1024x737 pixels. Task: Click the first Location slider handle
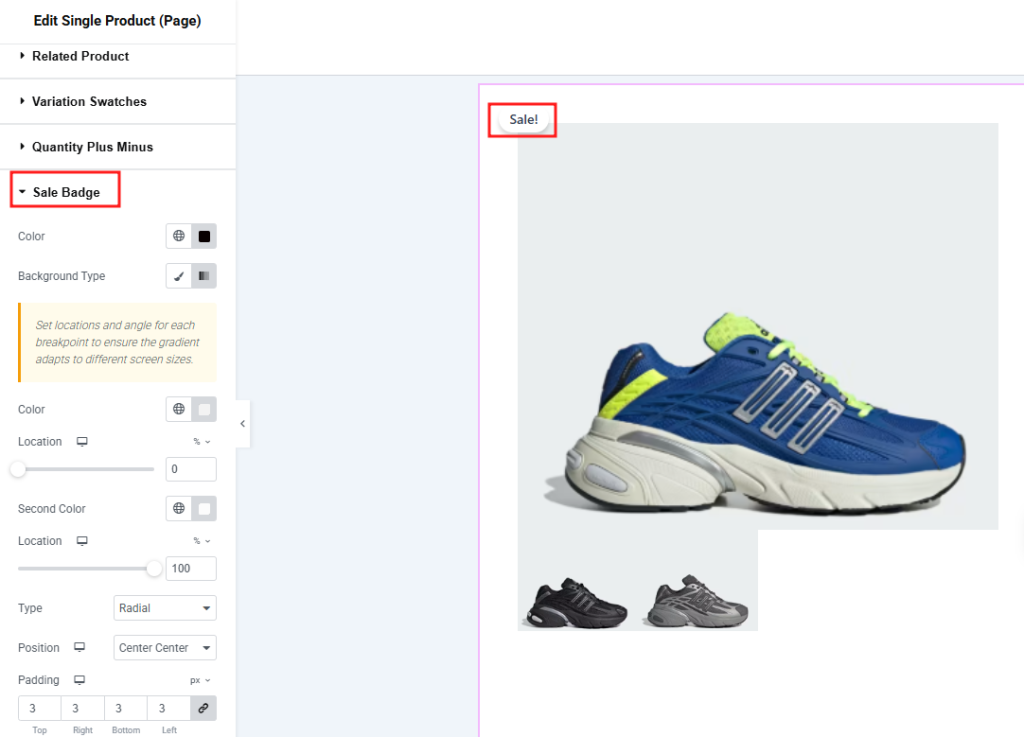(x=18, y=469)
